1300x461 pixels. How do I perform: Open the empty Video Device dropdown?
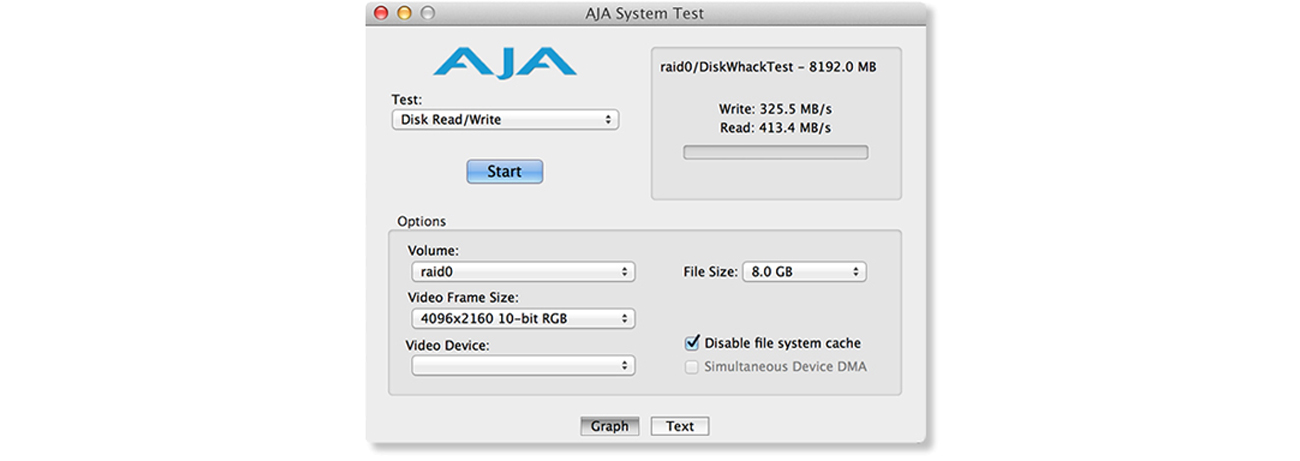(523, 365)
